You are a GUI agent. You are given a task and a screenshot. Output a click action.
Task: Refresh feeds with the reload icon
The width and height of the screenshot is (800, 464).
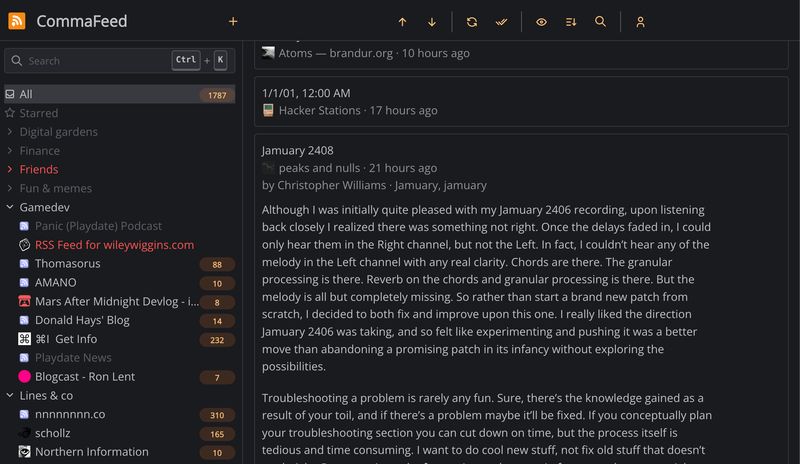[472, 22]
